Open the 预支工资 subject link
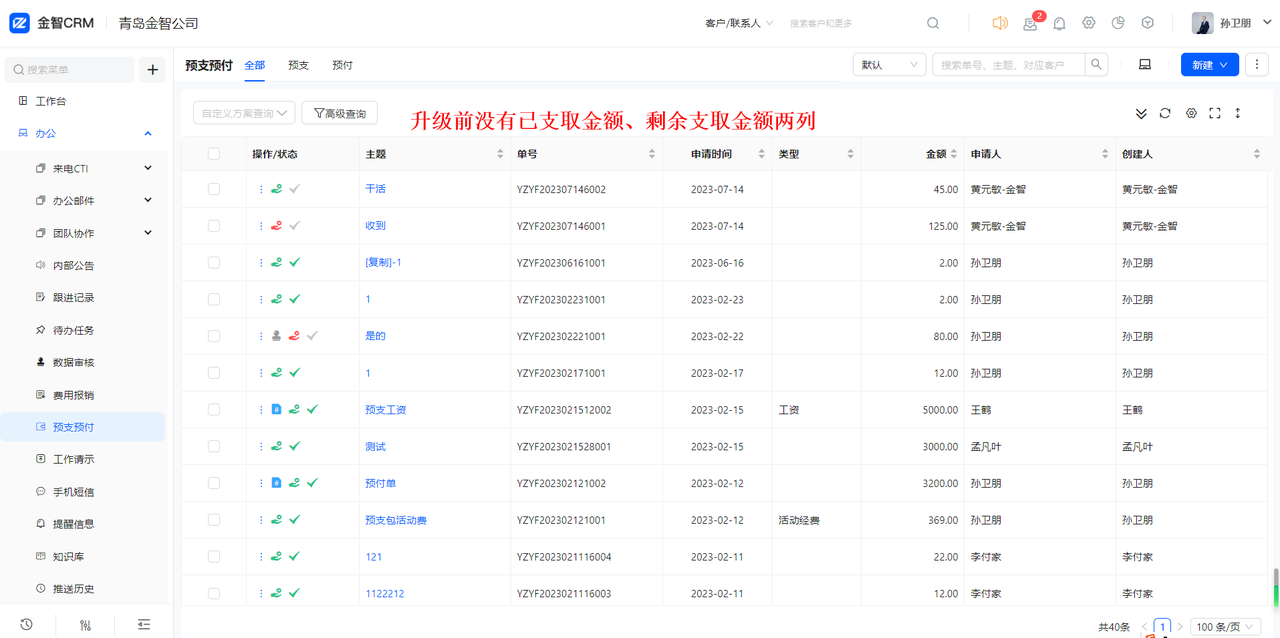 click(x=386, y=410)
